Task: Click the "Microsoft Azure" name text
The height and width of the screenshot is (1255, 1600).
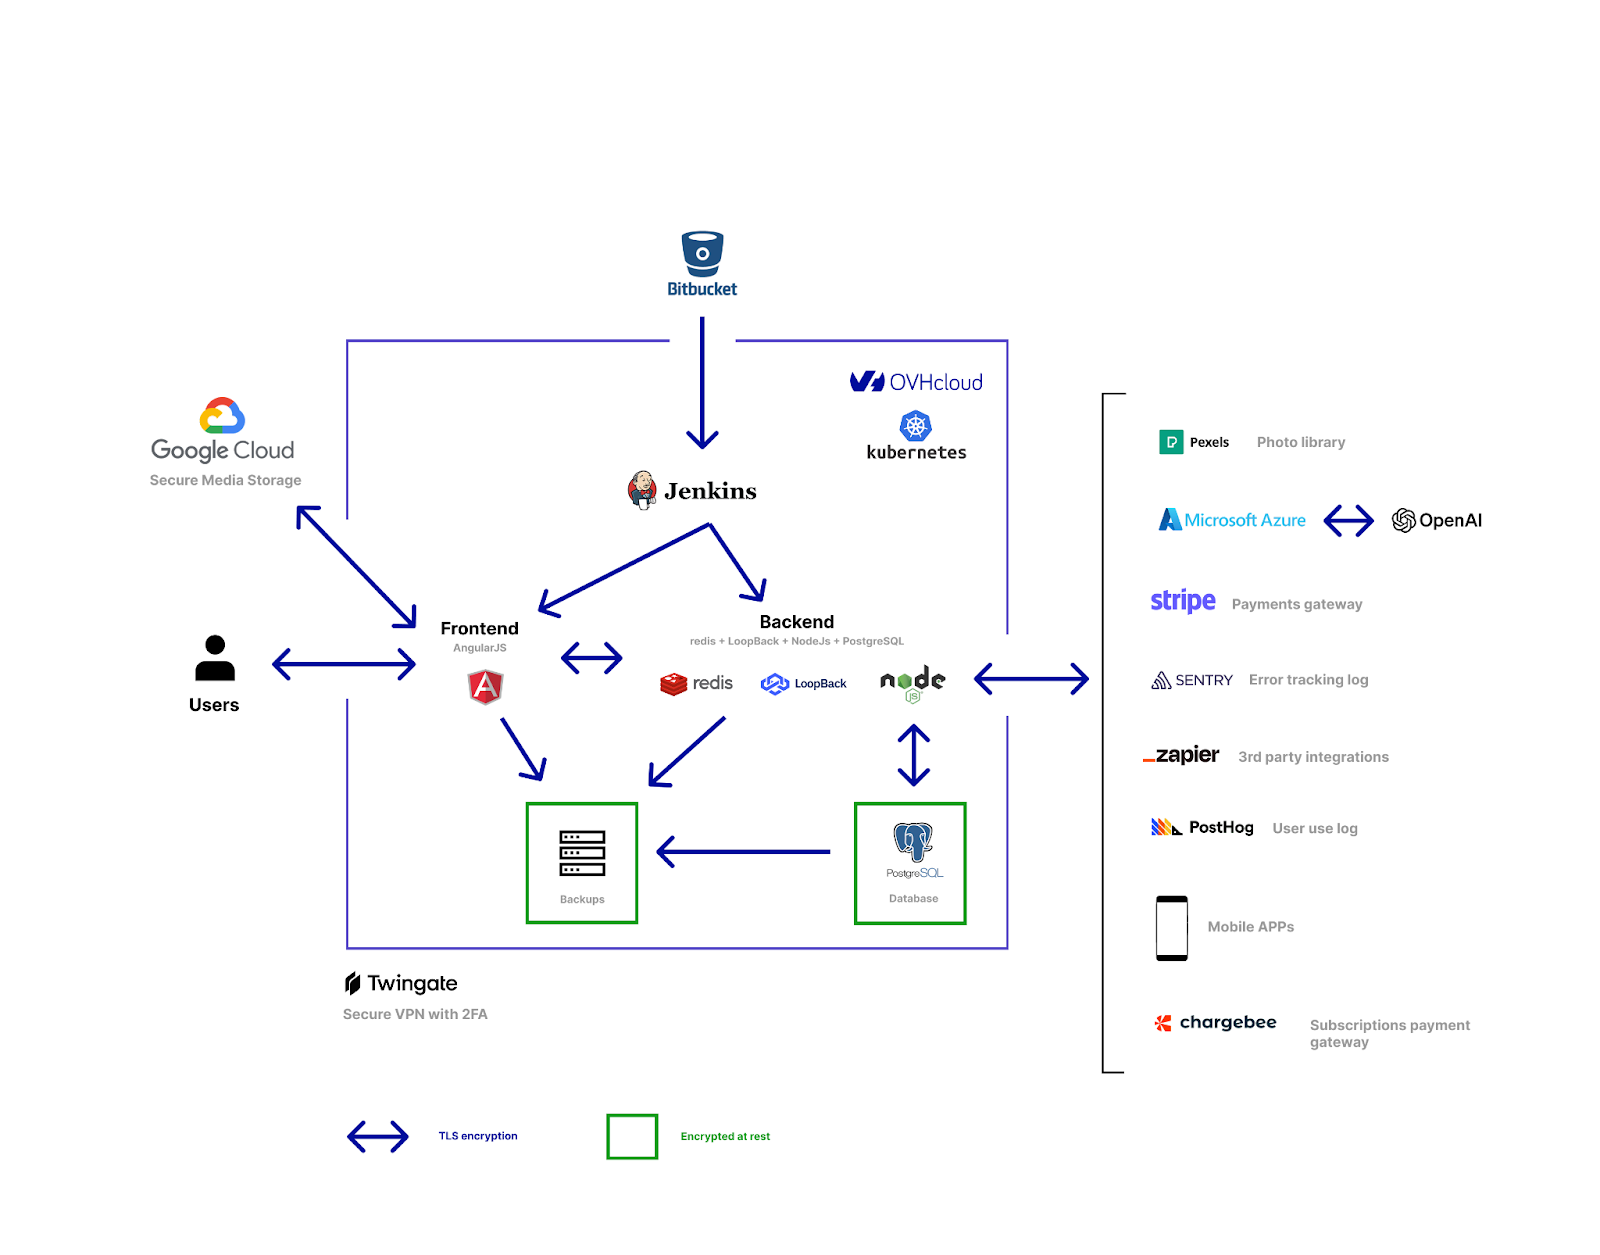Action: tap(1245, 520)
